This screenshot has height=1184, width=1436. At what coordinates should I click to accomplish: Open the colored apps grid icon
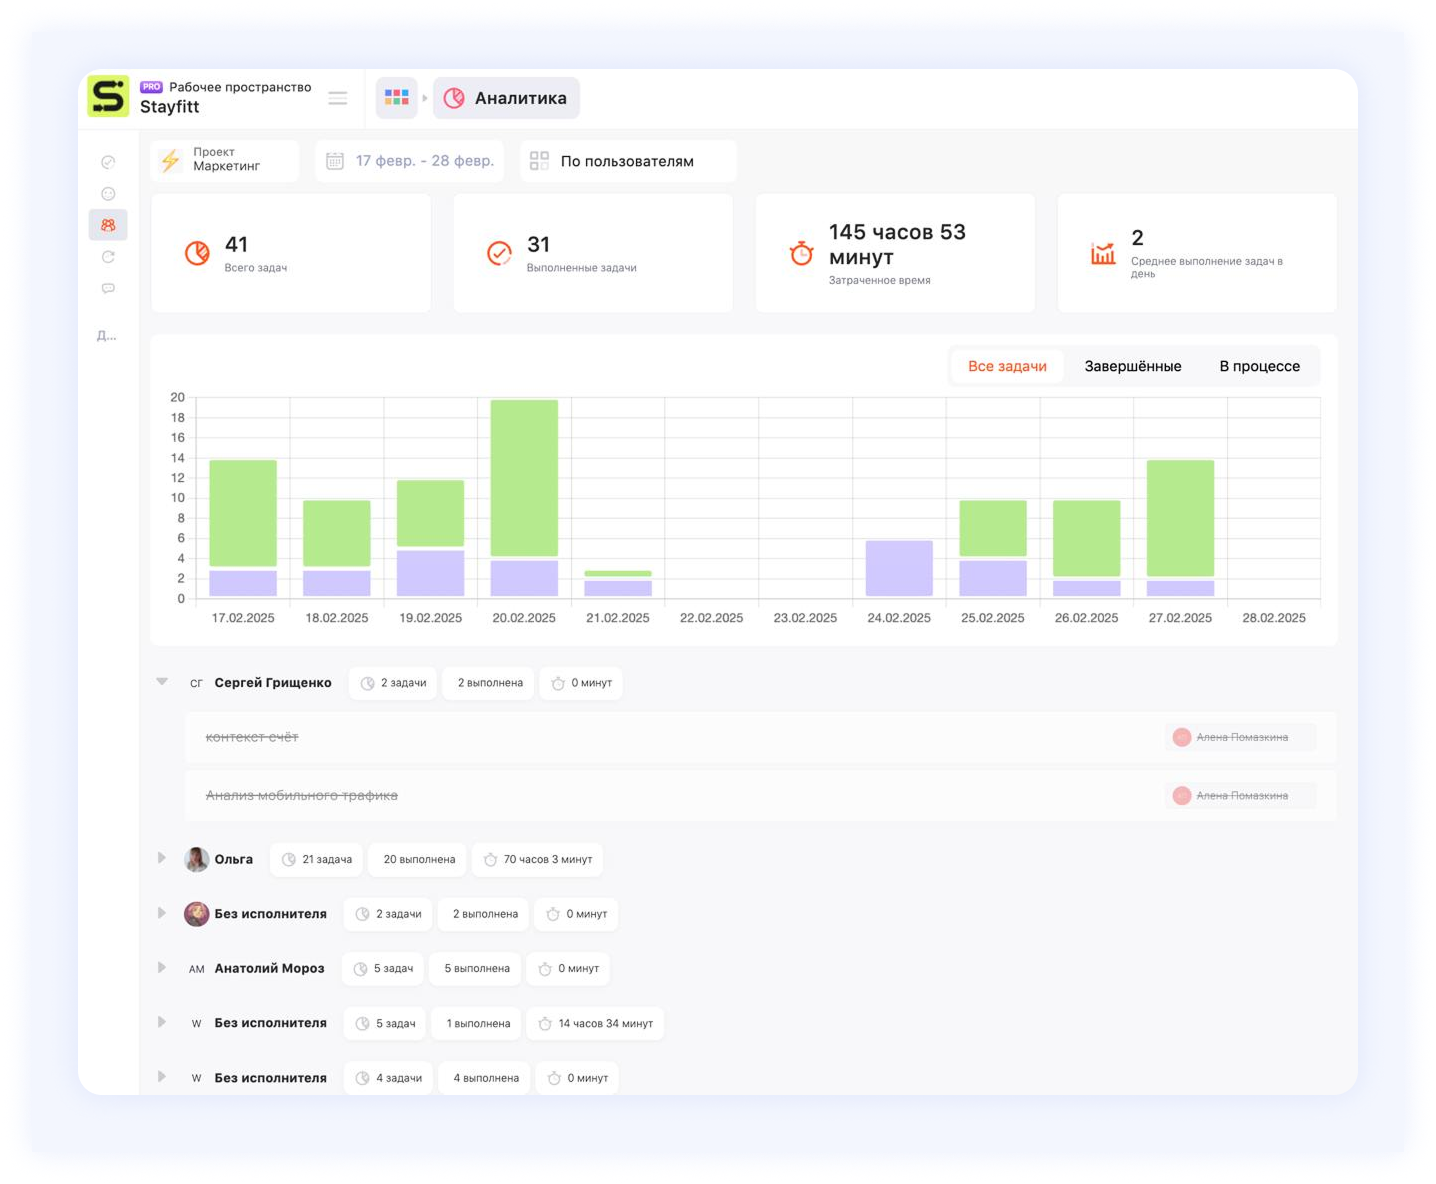pos(397,98)
